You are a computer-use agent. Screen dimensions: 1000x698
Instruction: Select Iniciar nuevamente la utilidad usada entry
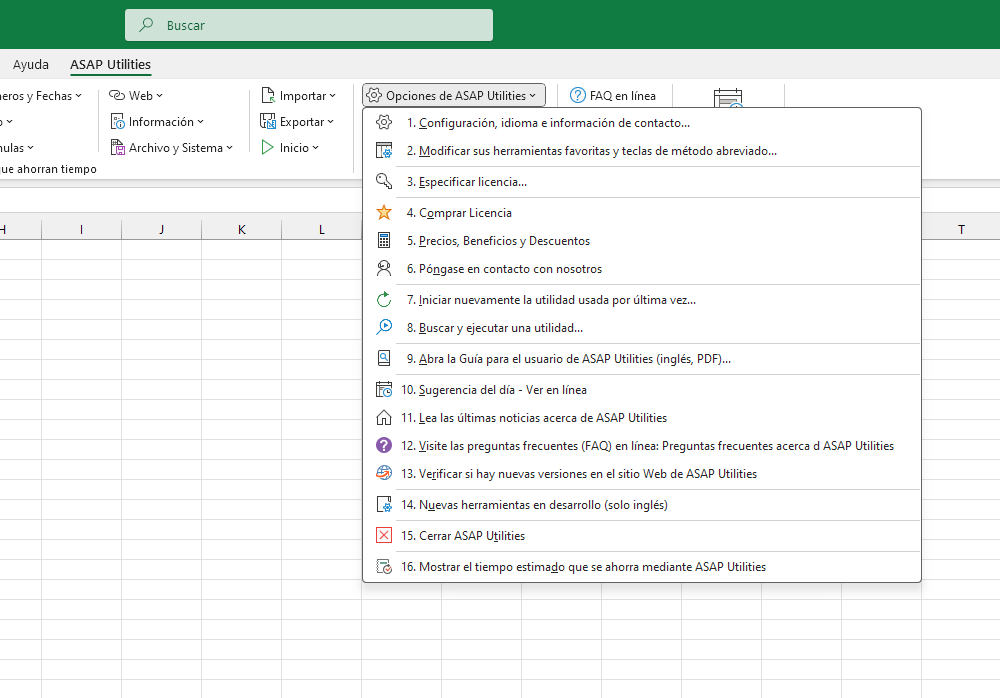[x=642, y=300]
